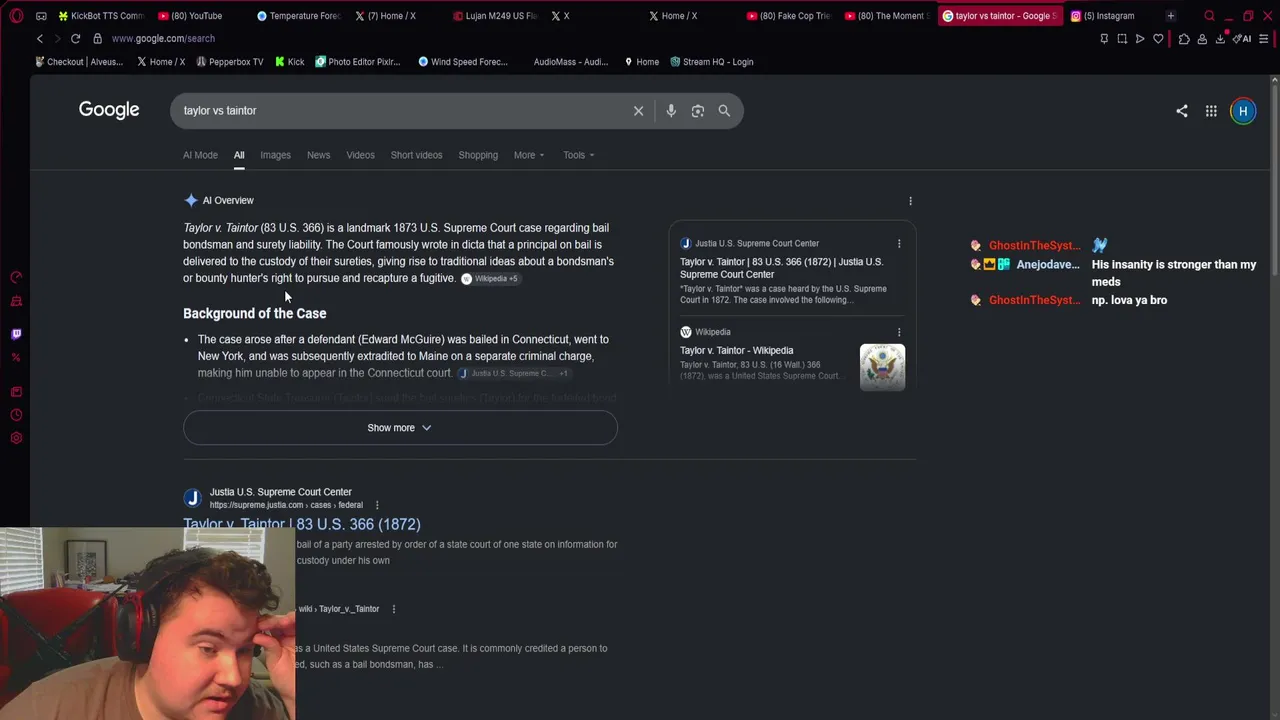This screenshot has height=720, width=1280.
Task: Open three-dot menu on Wikipedia source card
Action: tap(899, 332)
